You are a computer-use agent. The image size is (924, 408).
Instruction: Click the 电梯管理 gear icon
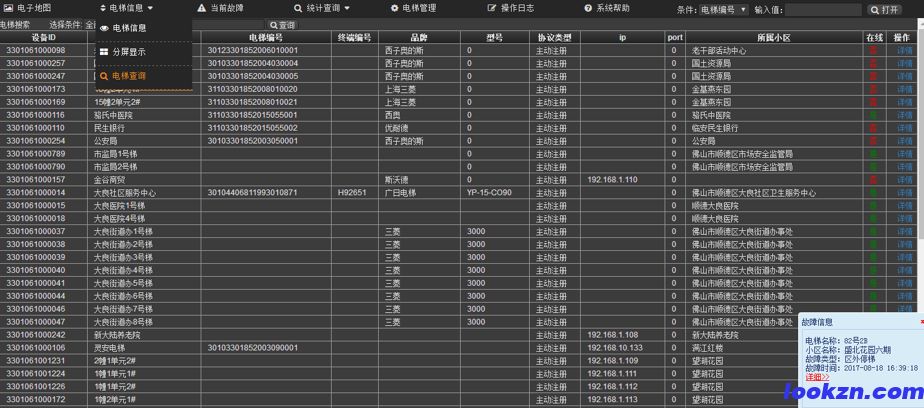392,8
